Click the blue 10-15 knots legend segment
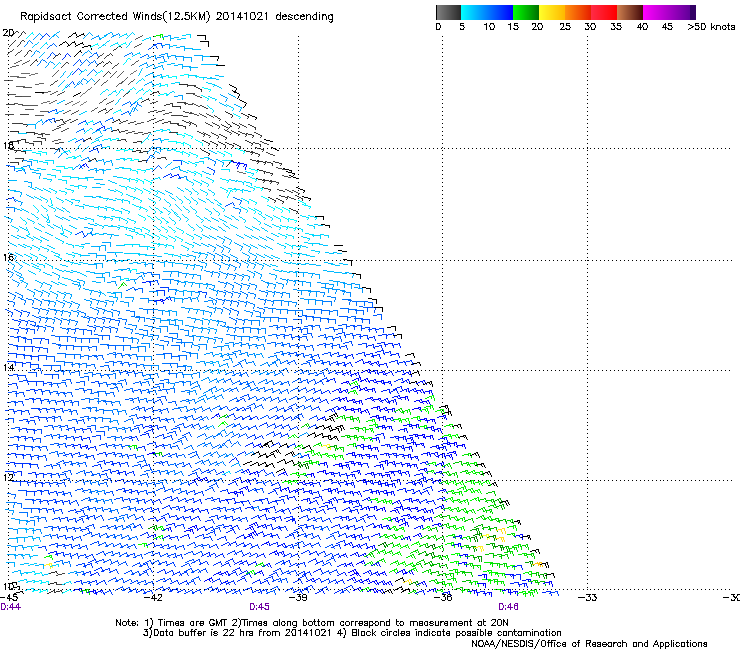Viewport: 740px width, 650px height. 500,12
